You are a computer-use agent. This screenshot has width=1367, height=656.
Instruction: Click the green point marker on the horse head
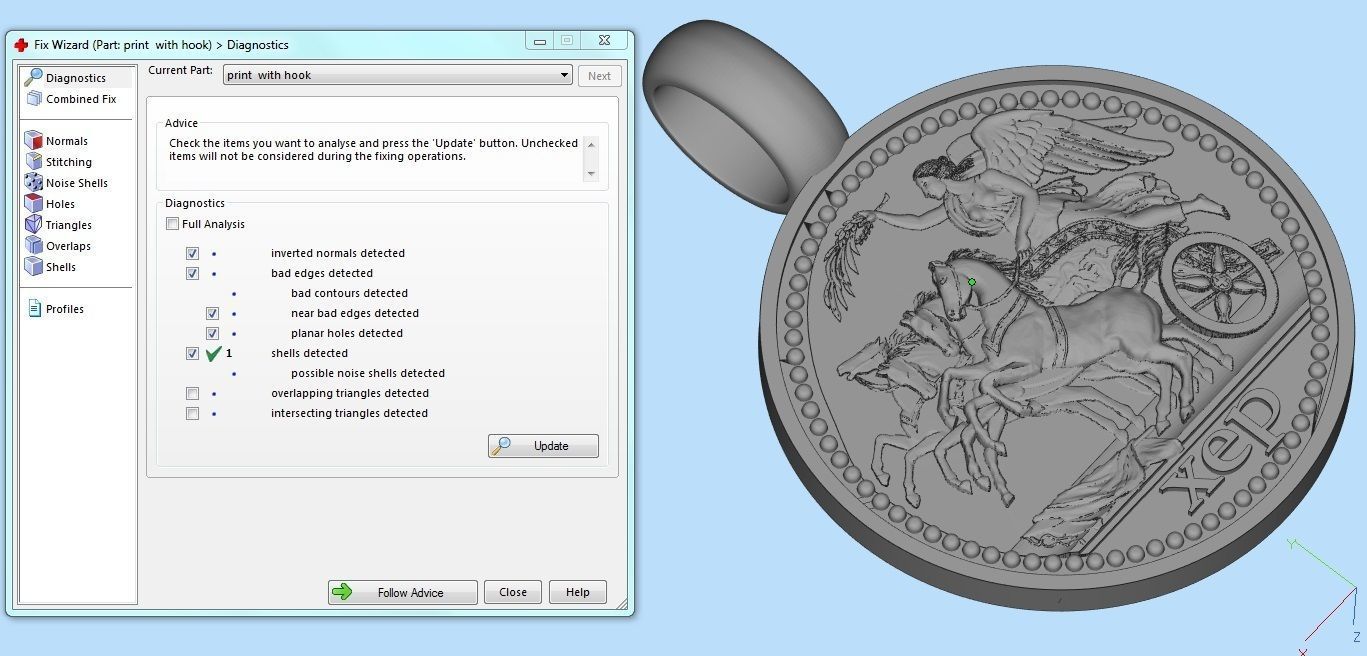tap(971, 282)
